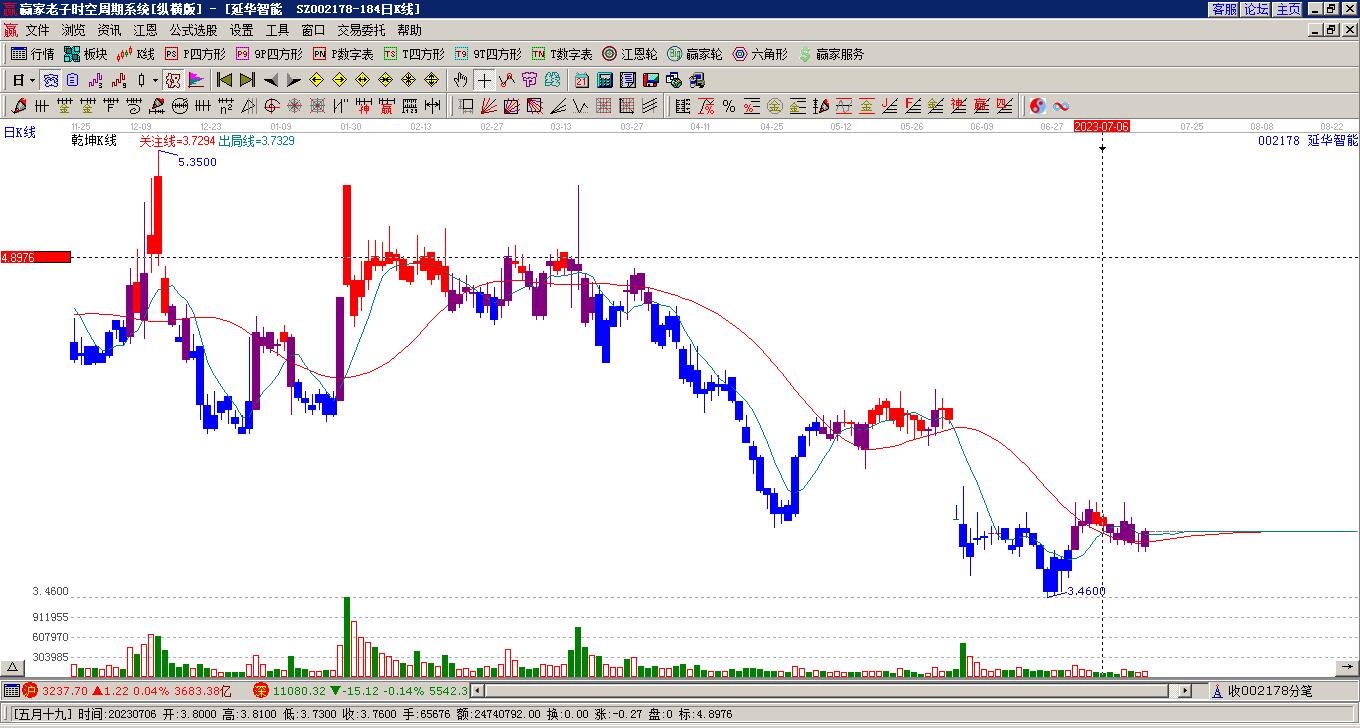Open the 9T四方形 tool
1360x728 pixels.
[x=488, y=54]
